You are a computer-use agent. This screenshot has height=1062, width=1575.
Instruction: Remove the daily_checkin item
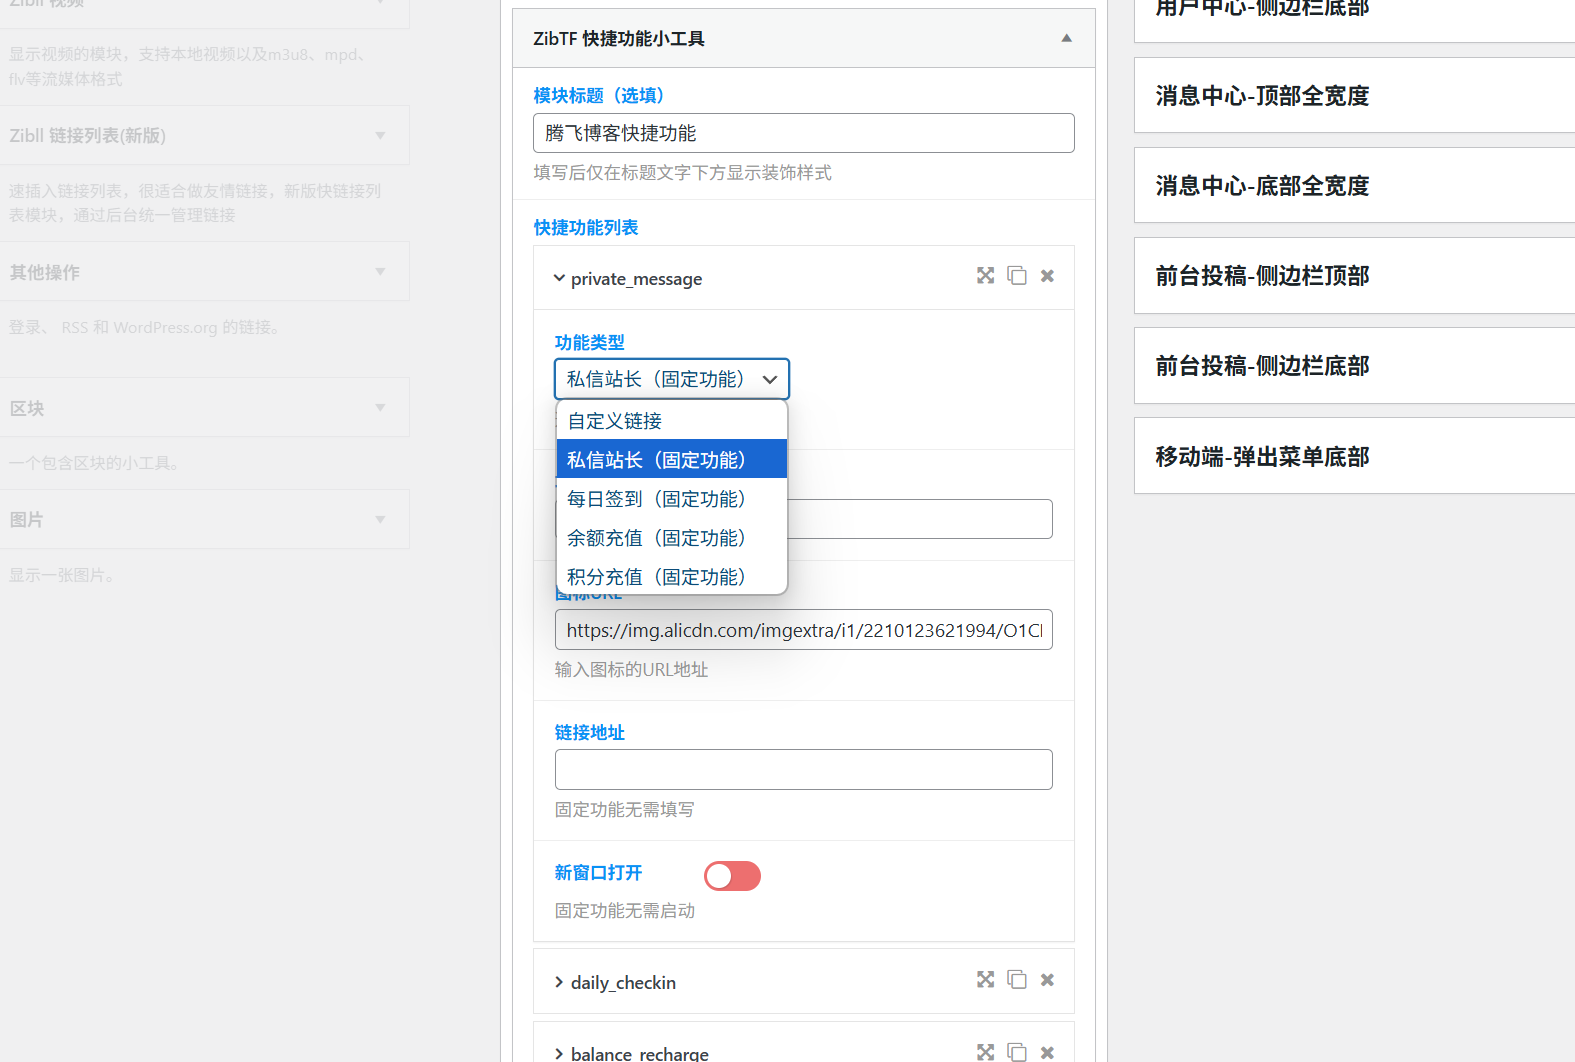1047,980
